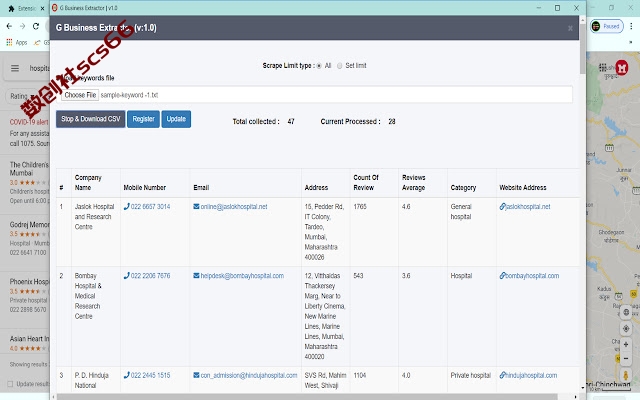Click browser forward arrow in Chrome
The width and height of the screenshot is (640, 400).
tap(22, 26)
